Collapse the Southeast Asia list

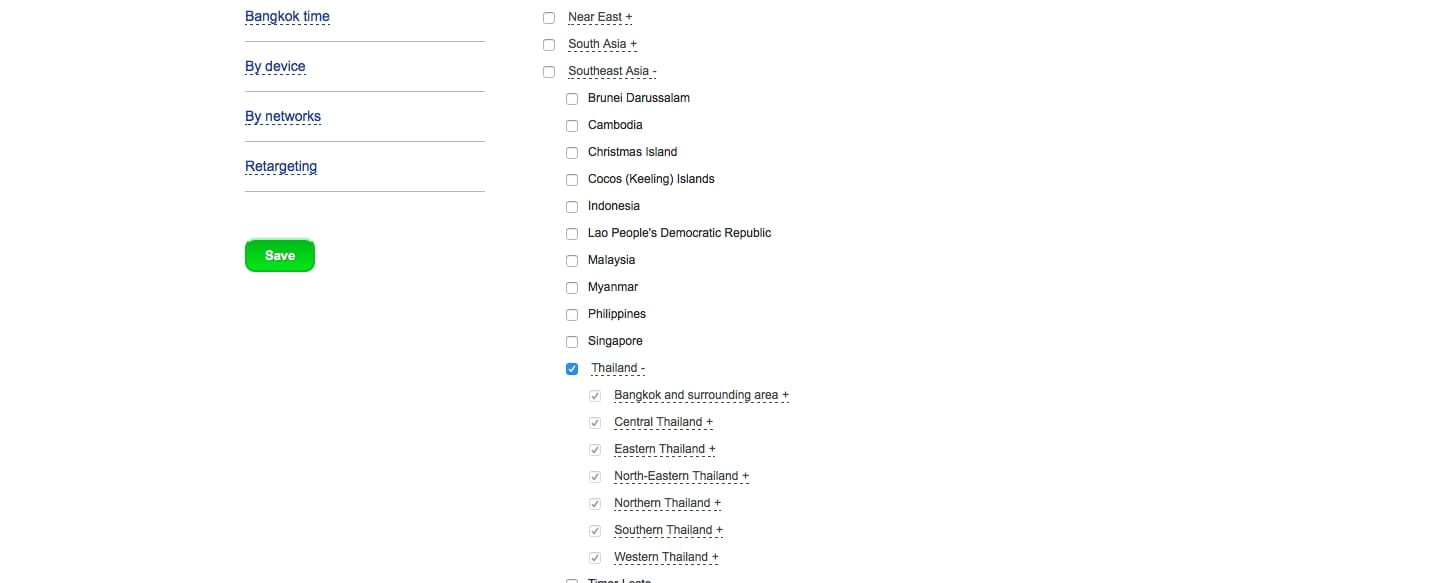pos(612,71)
